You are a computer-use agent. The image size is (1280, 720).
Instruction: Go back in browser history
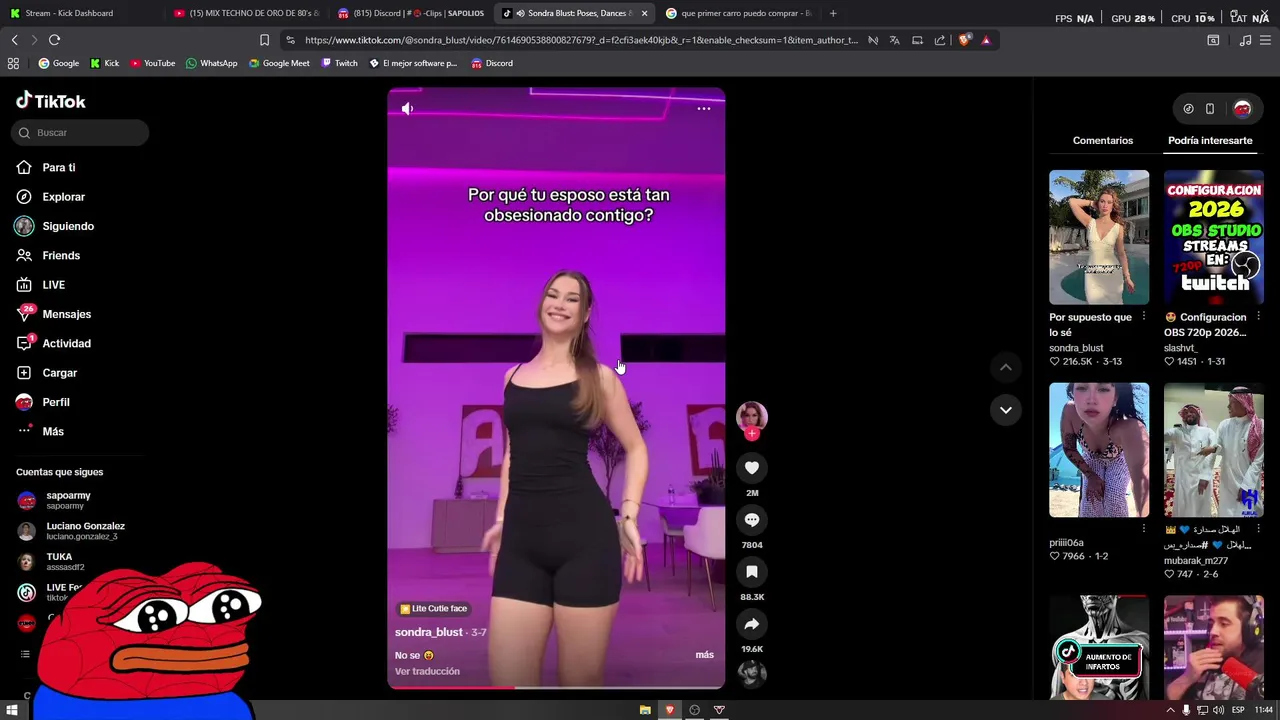(14, 40)
